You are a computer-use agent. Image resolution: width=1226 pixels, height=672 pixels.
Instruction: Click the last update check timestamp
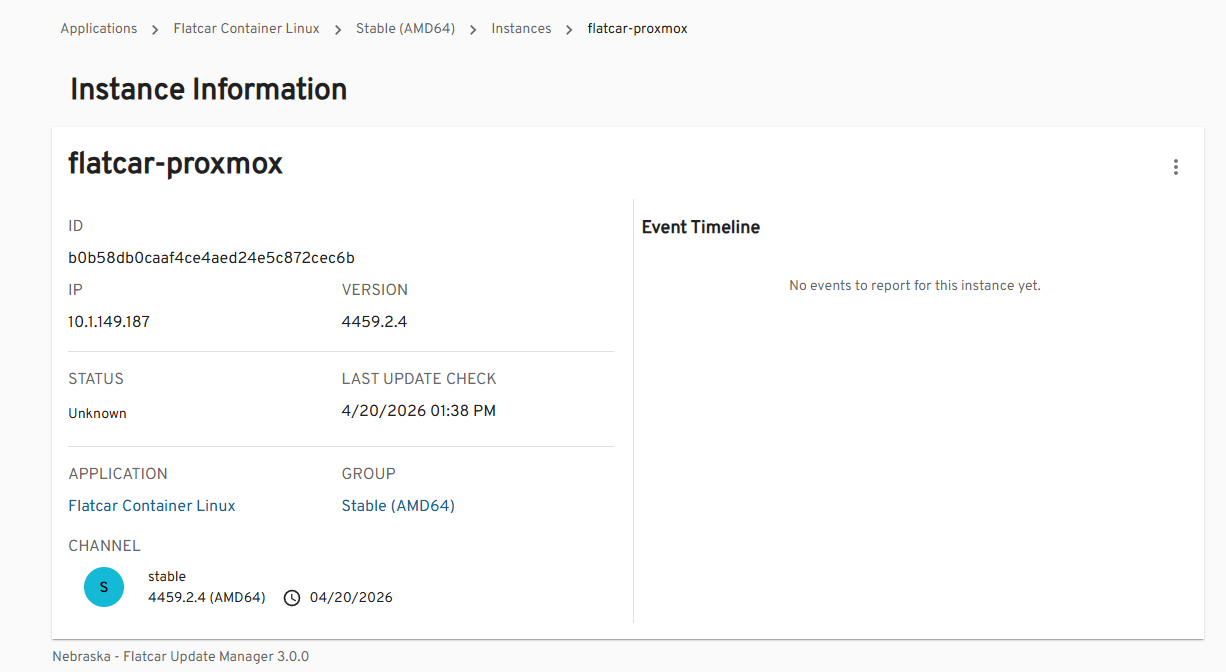pos(418,411)
